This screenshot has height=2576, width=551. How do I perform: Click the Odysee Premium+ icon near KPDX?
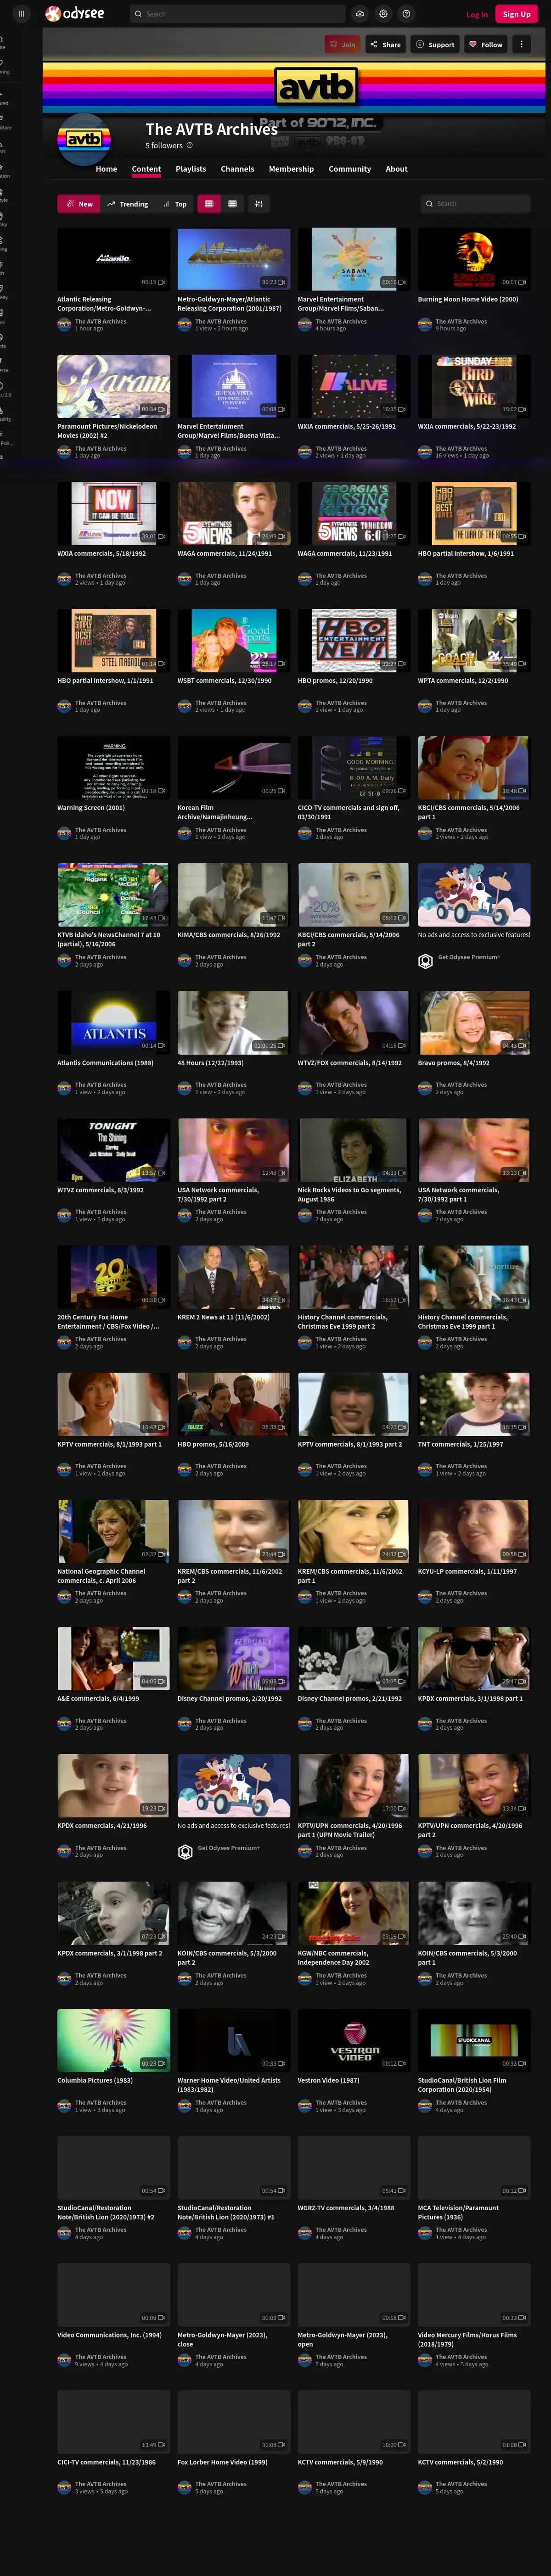point(185,1852)
